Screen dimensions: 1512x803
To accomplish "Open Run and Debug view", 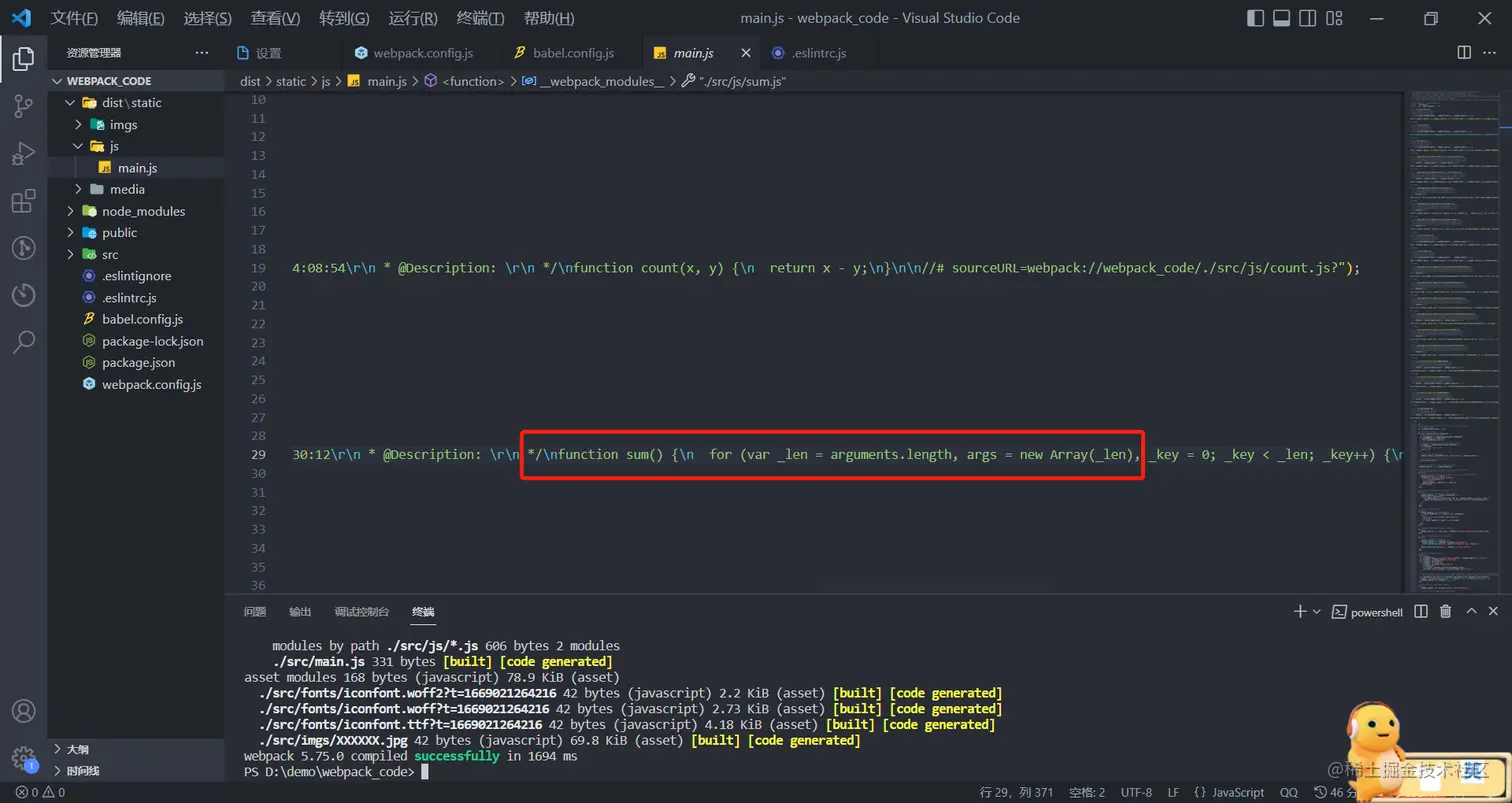I will [23, 154].
